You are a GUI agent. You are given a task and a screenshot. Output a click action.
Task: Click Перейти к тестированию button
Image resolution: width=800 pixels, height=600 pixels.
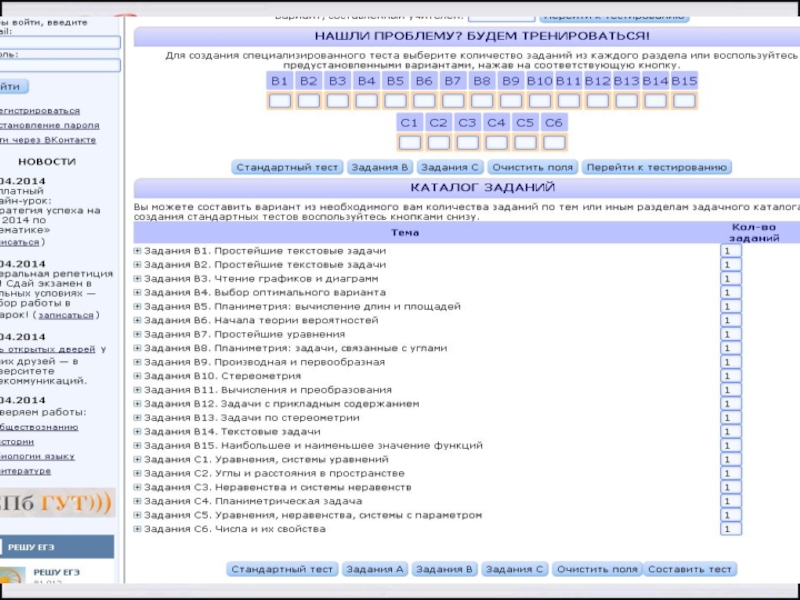click(x=657, y=167)
